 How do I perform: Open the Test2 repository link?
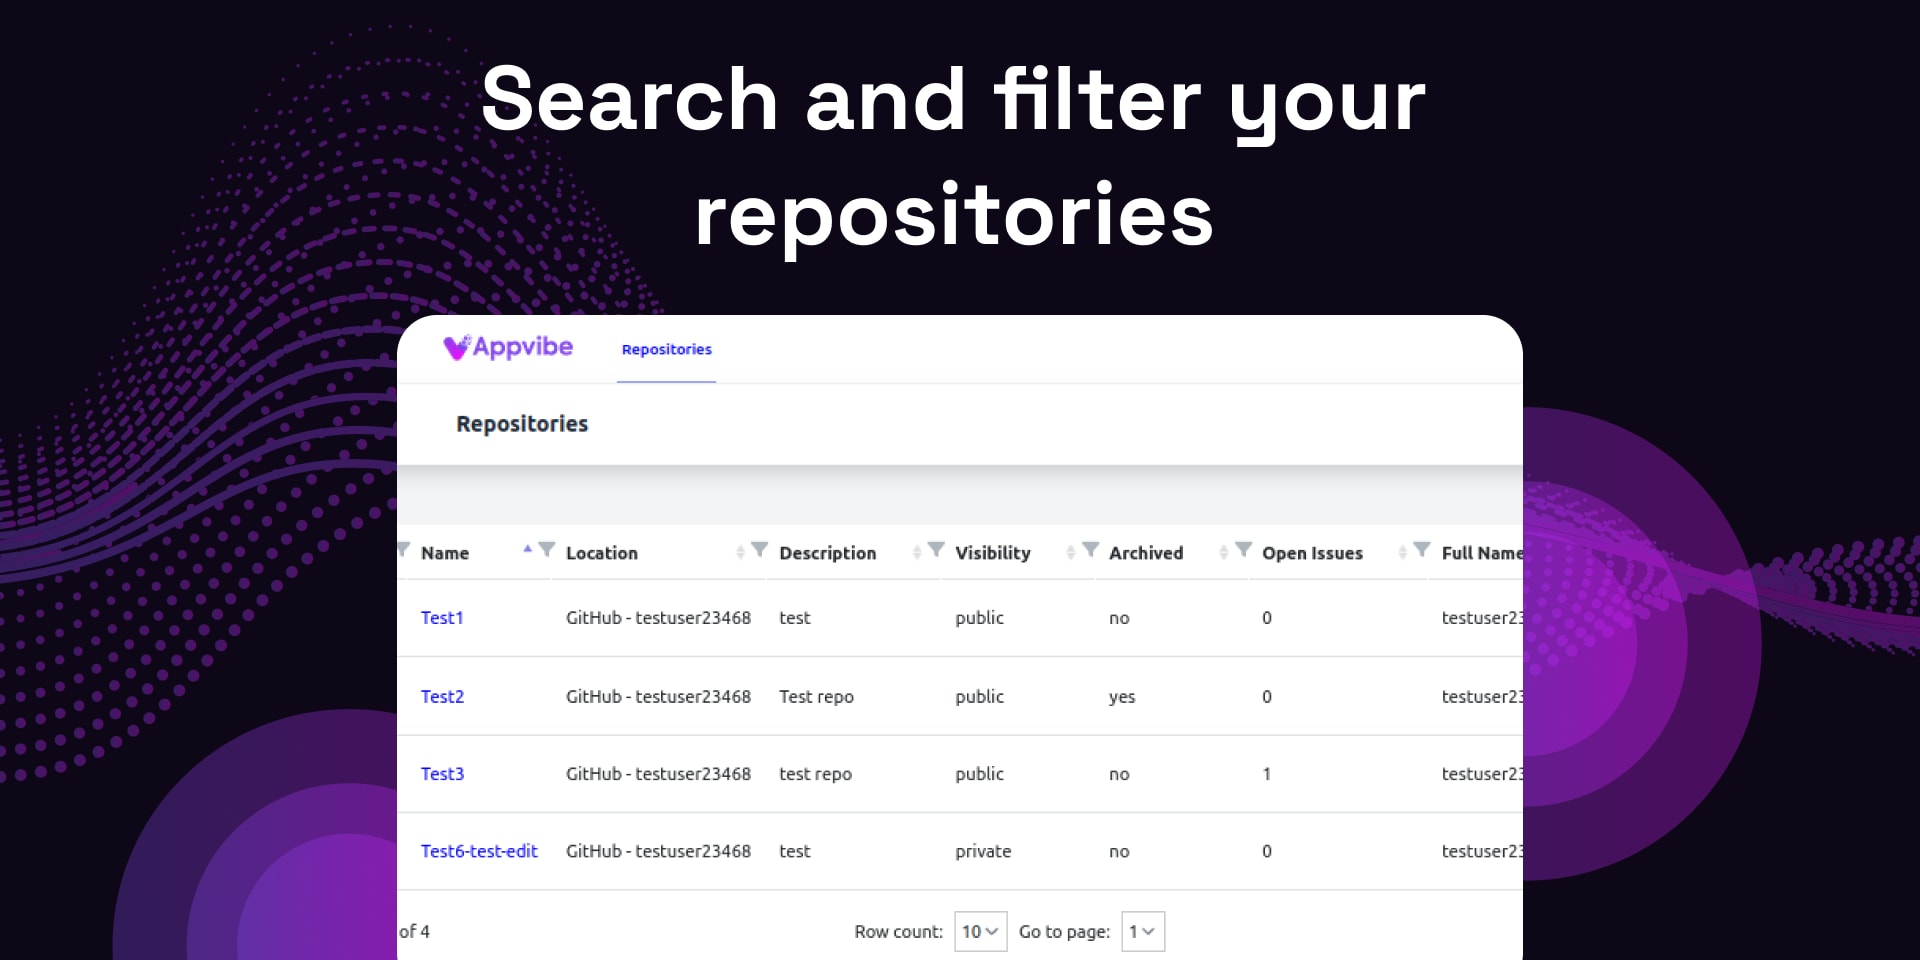point(442,697)
